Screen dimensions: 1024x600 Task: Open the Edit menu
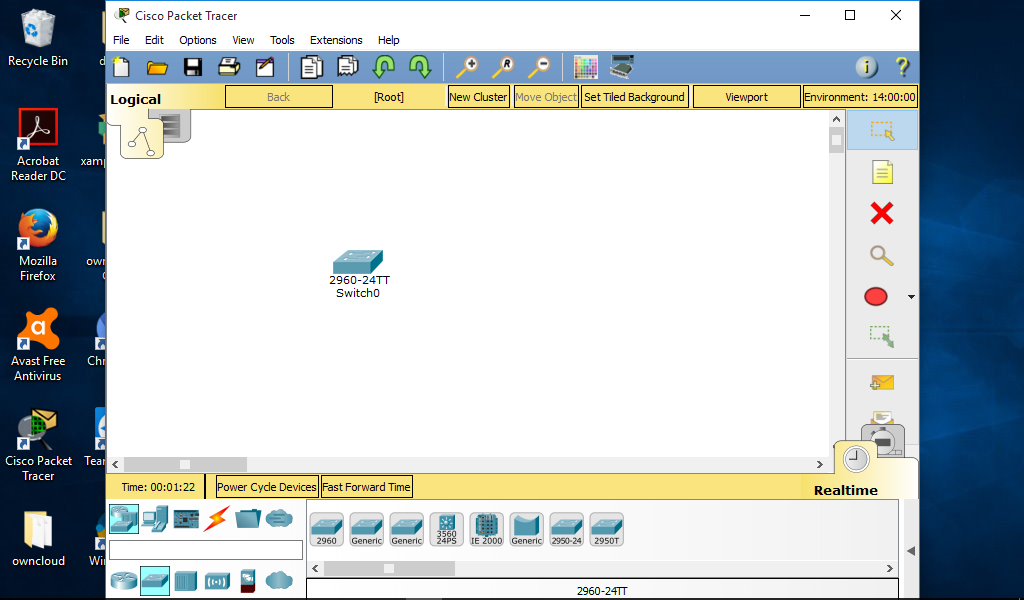(x=154, y=40)
